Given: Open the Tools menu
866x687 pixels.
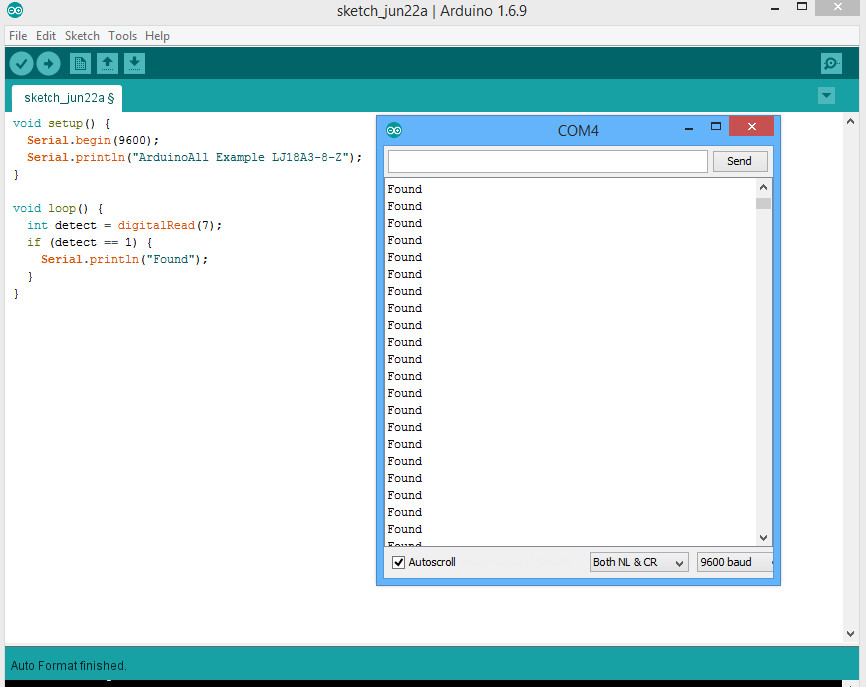Looking at the screenshot, I should pyautogui.click(x=122, y=36).
